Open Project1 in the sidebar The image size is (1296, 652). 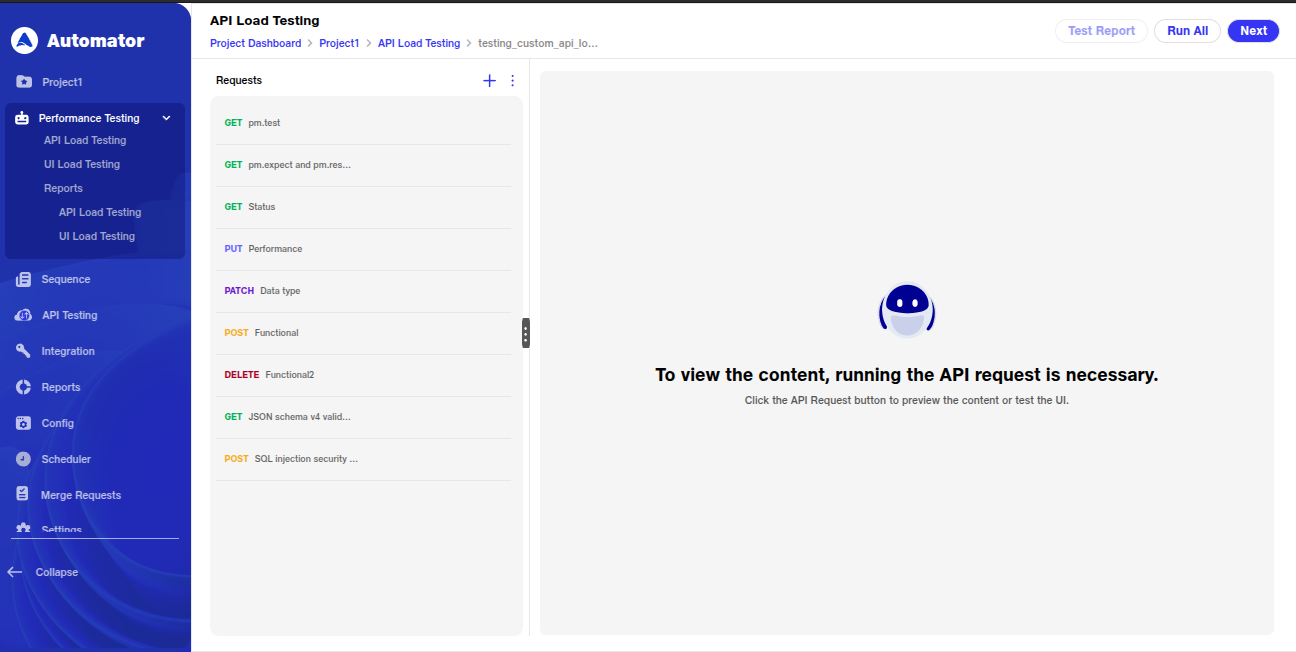tap(62, 82)
